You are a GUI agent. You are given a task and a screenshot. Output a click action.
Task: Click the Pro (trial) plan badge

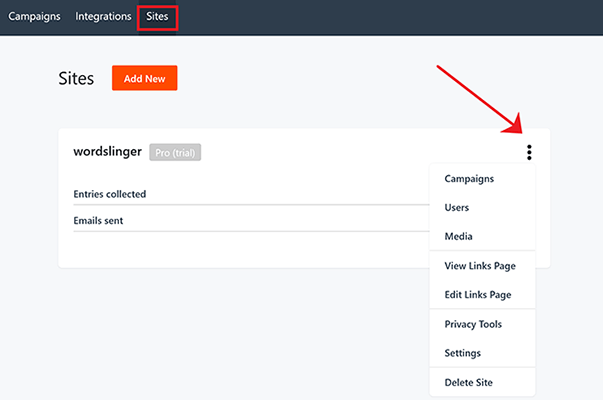click(x=175, y=152)
